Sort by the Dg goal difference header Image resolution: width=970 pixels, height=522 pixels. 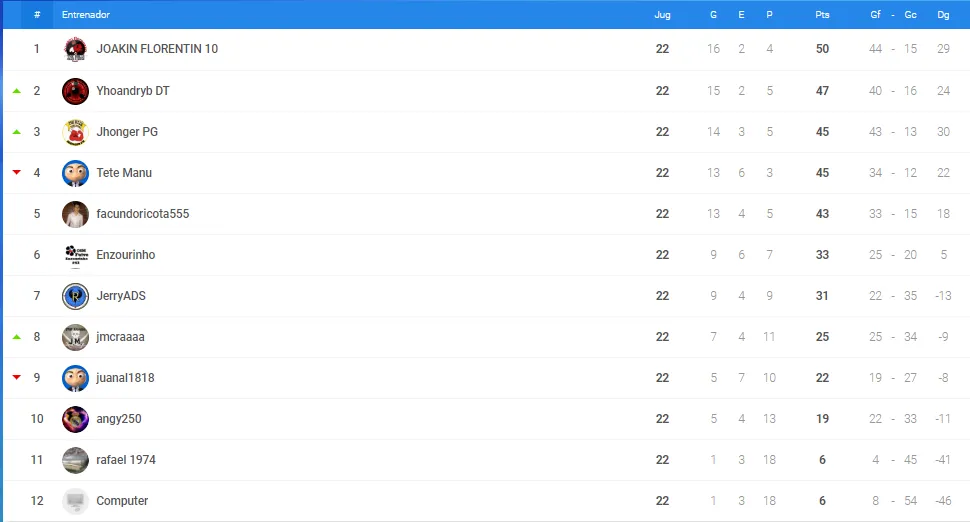(943, 14)
